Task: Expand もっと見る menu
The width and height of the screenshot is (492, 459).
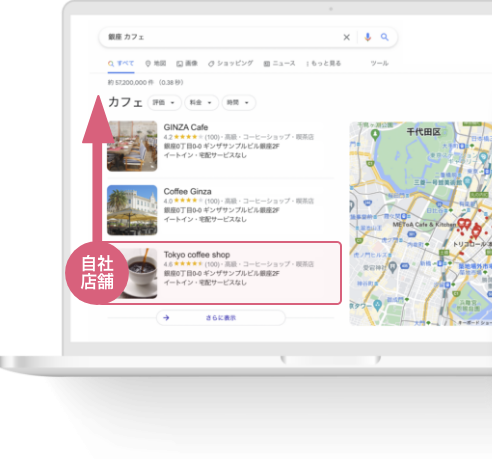Action: coord(323,63)
